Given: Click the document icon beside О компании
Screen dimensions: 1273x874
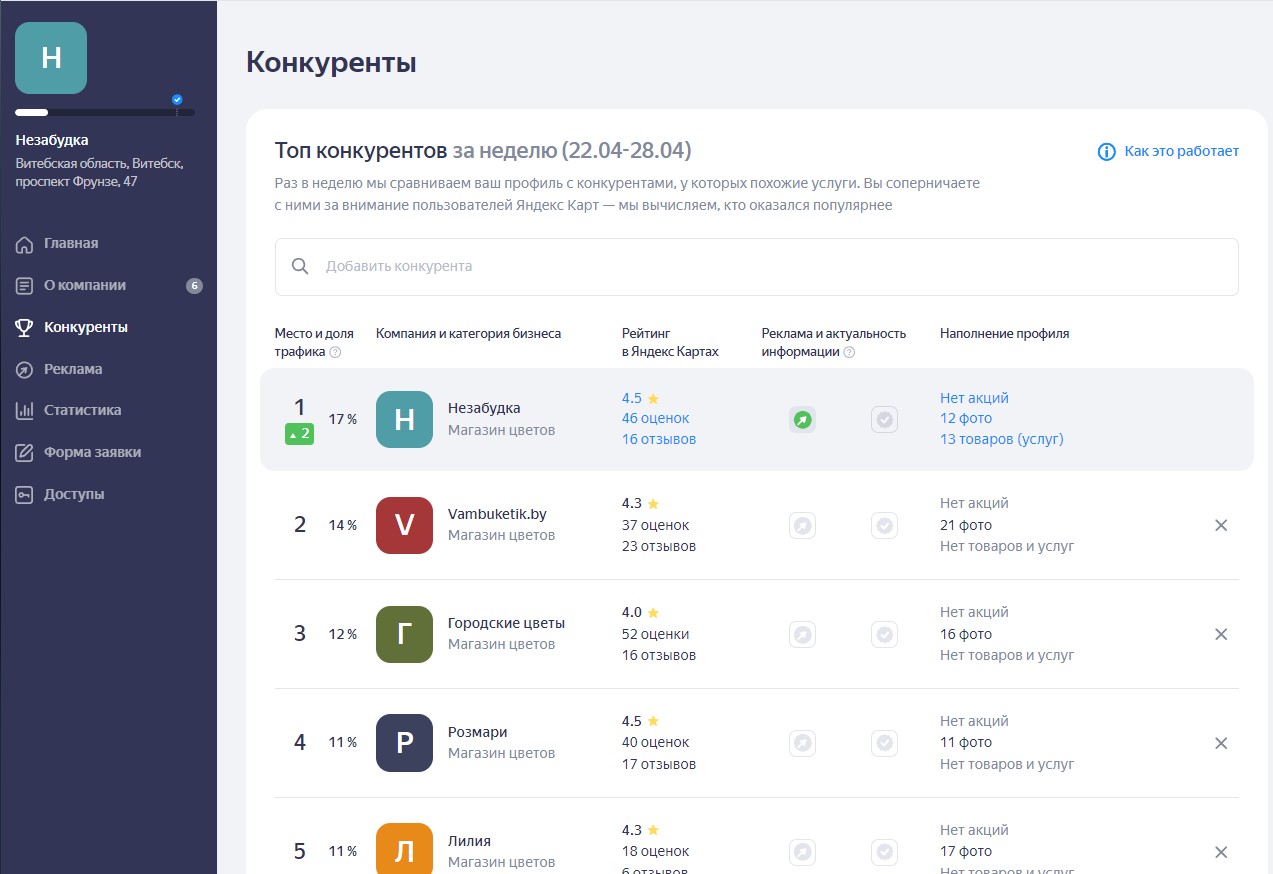Looking at the screenshot, I should tap(25, 286).
